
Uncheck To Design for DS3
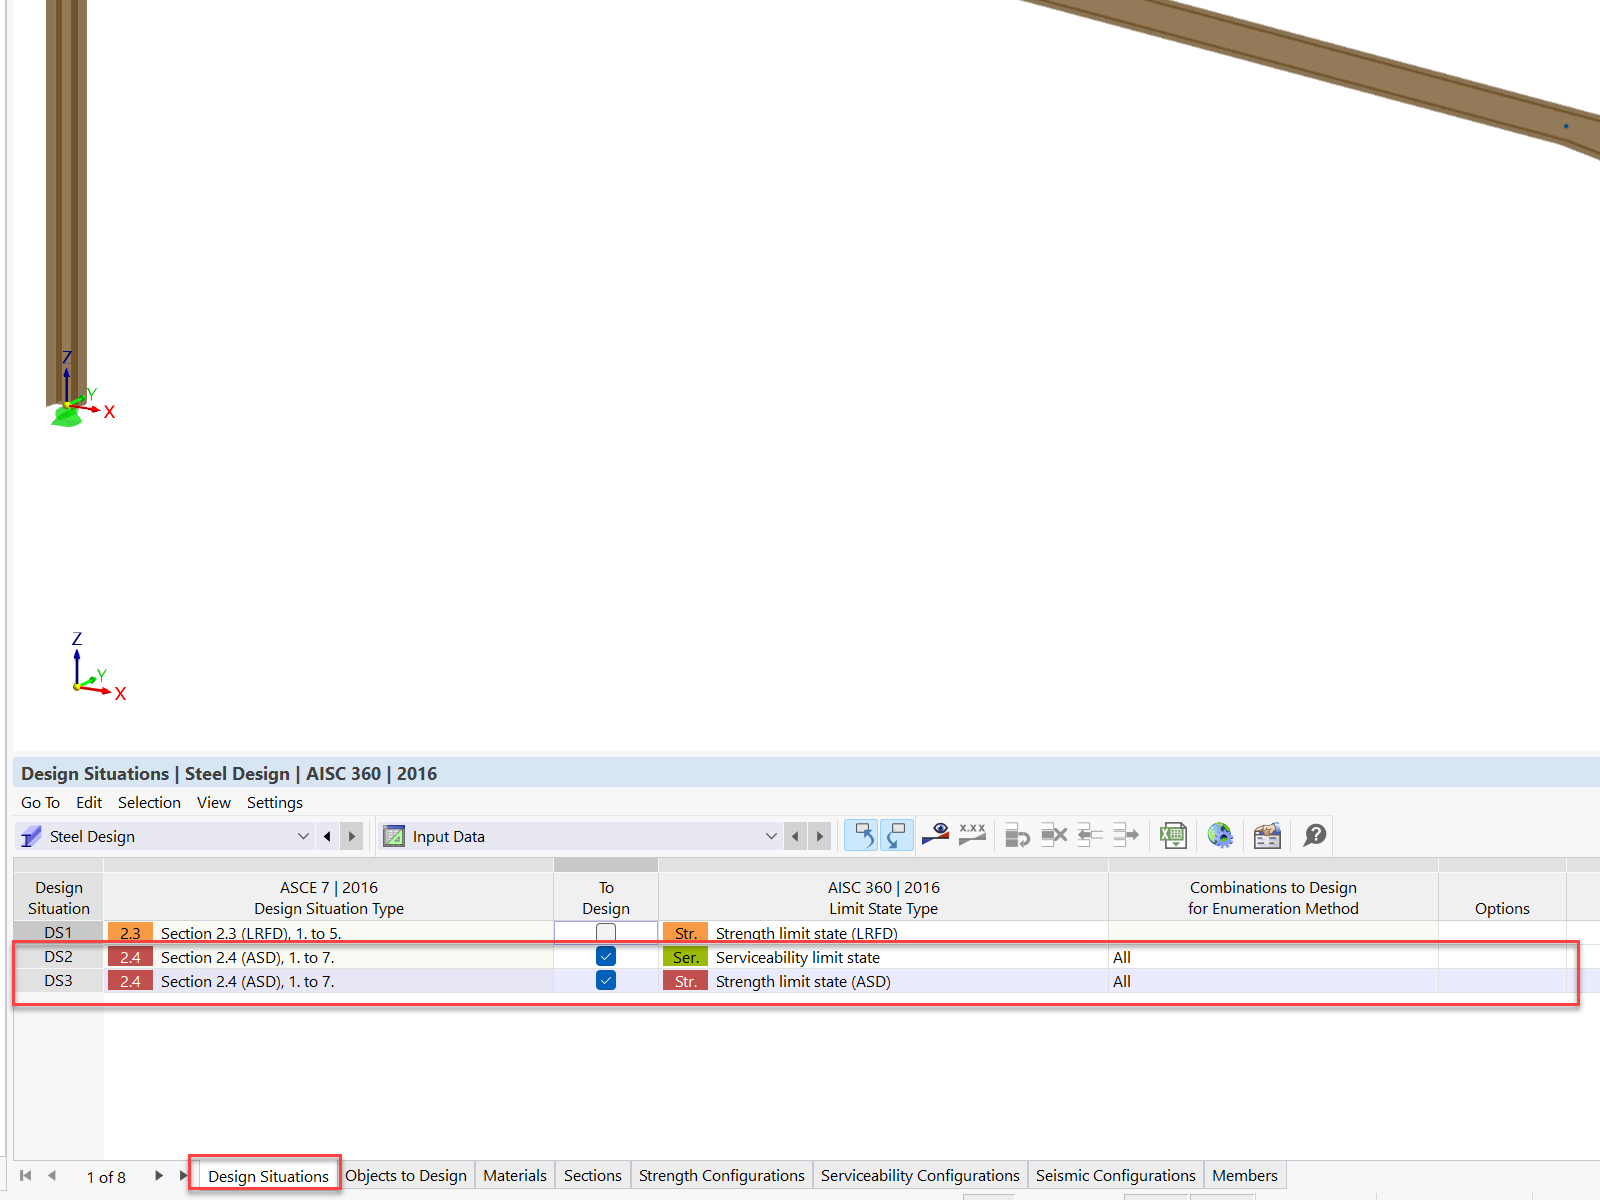click(605, 980)
